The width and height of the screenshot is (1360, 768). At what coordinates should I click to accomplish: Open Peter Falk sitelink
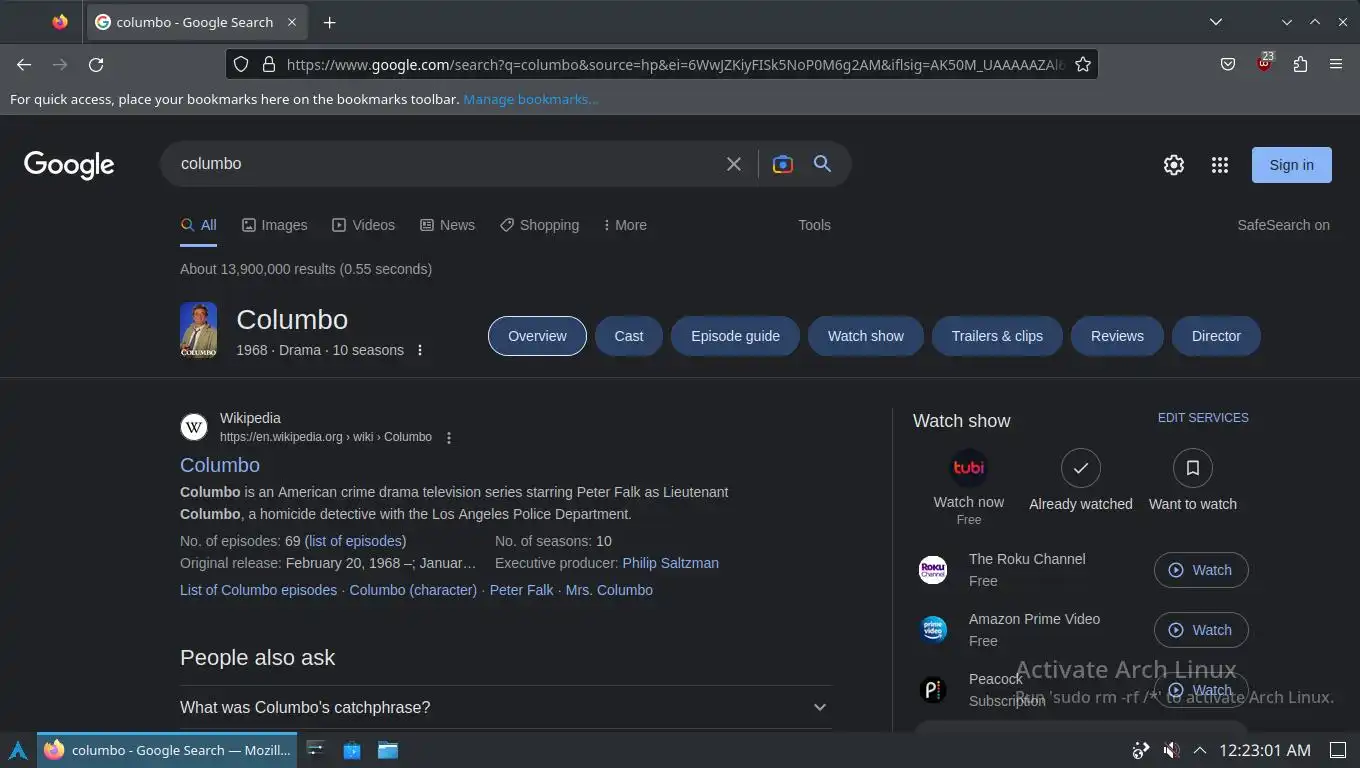(521, 590)
